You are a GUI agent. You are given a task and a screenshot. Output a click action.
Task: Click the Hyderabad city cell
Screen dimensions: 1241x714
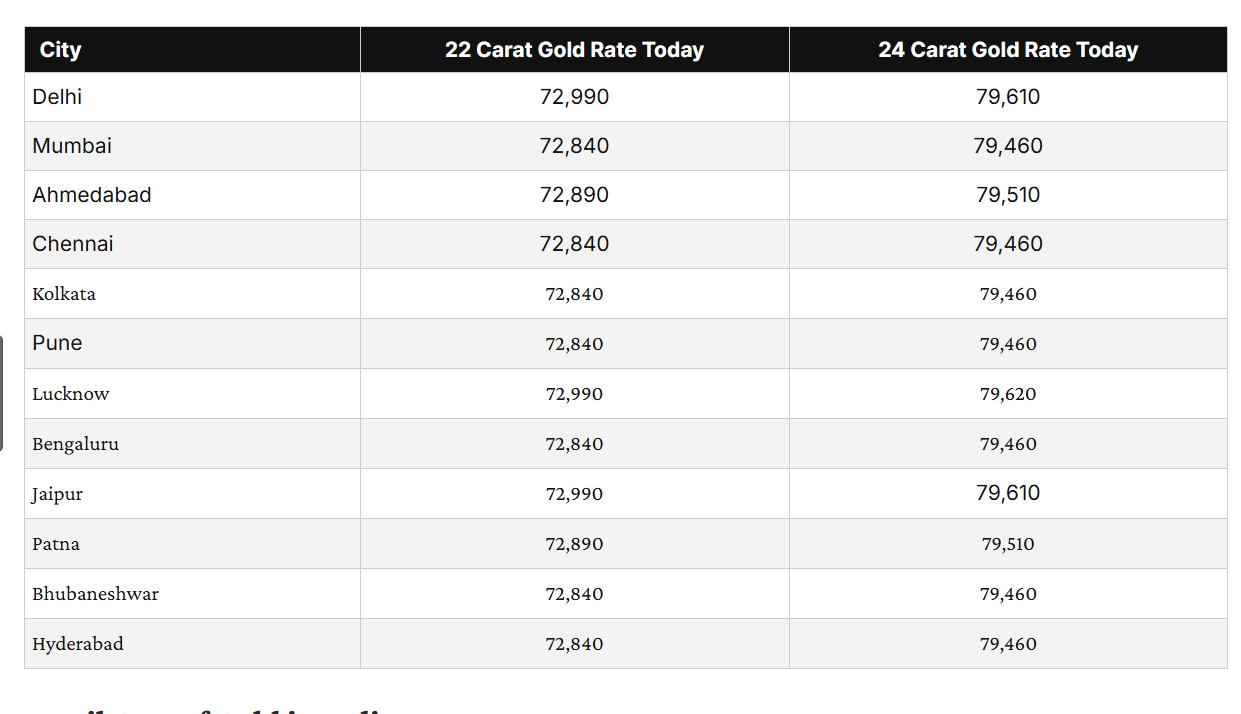78,644
